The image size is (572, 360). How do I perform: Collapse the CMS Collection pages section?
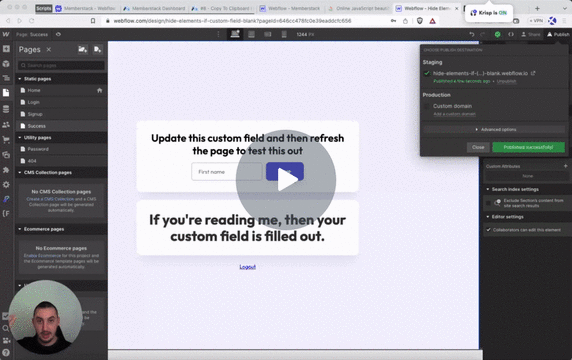(20, 173)
